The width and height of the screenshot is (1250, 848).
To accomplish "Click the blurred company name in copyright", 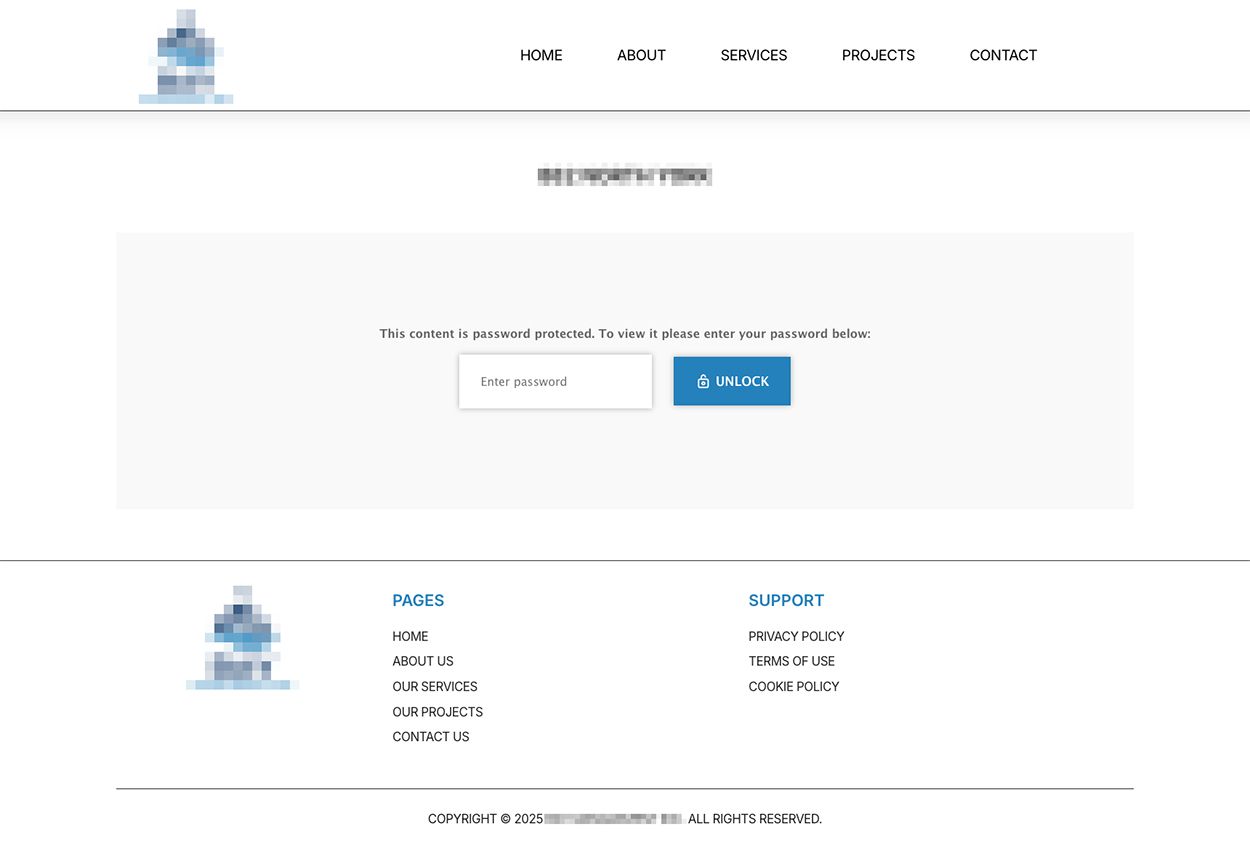I will click(x=613, y=819).
